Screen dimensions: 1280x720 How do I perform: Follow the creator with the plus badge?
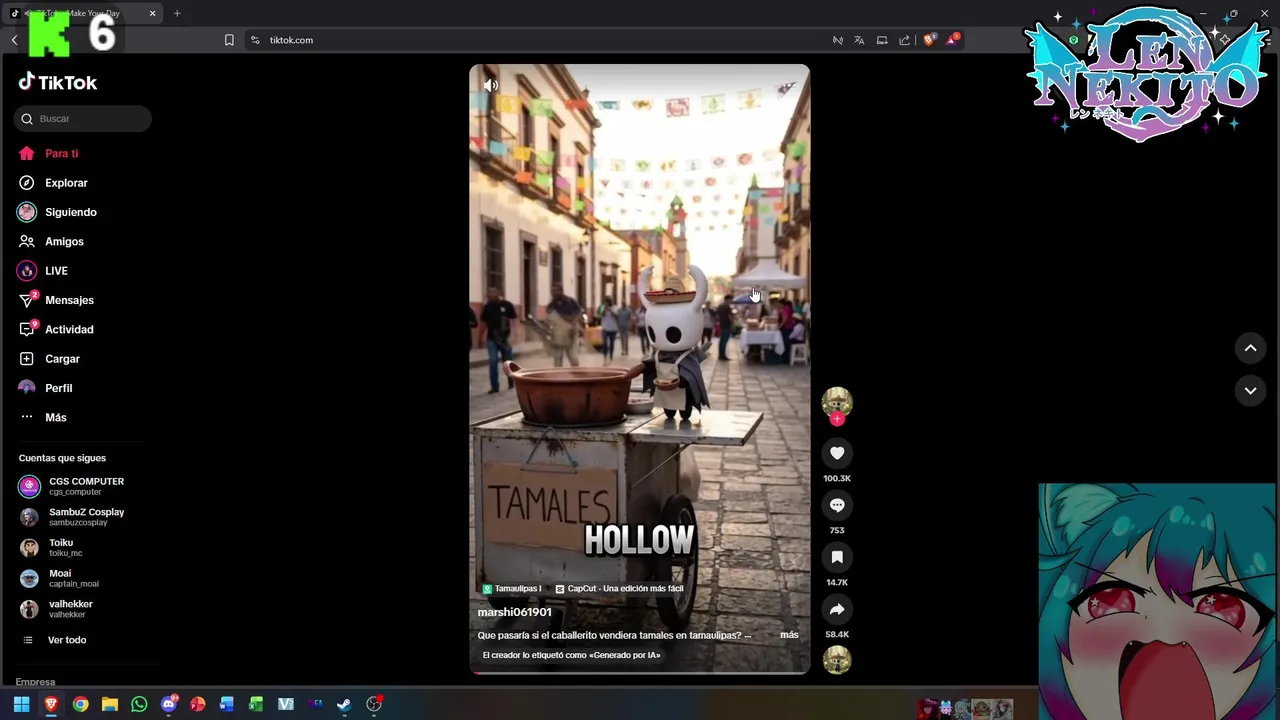point(837,419)
